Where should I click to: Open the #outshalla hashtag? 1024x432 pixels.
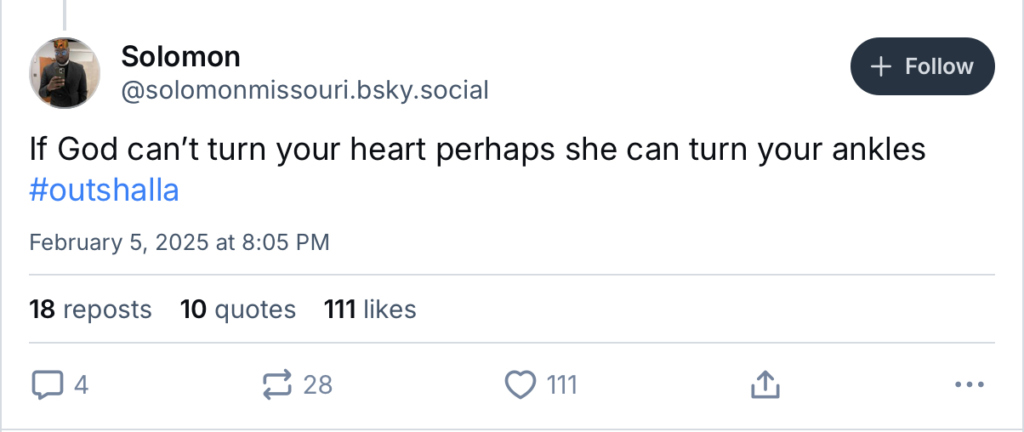point(104,191)
